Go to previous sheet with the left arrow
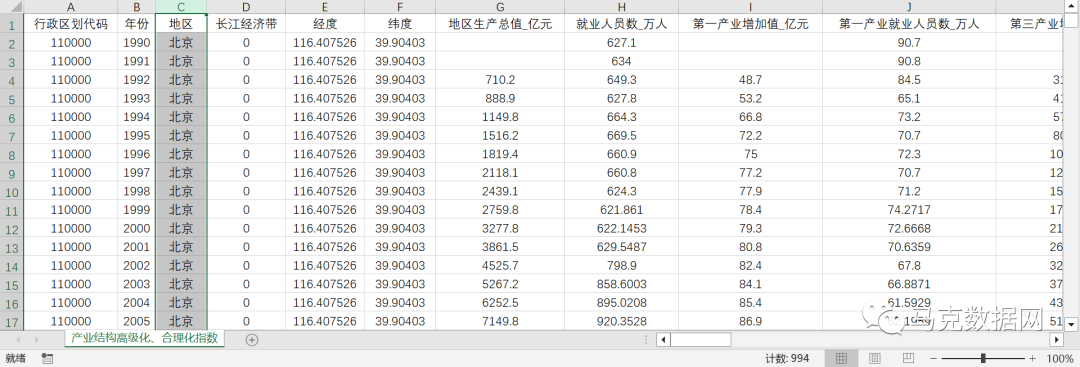Viewport: 1080px width, 367px height. click(18, 339)
